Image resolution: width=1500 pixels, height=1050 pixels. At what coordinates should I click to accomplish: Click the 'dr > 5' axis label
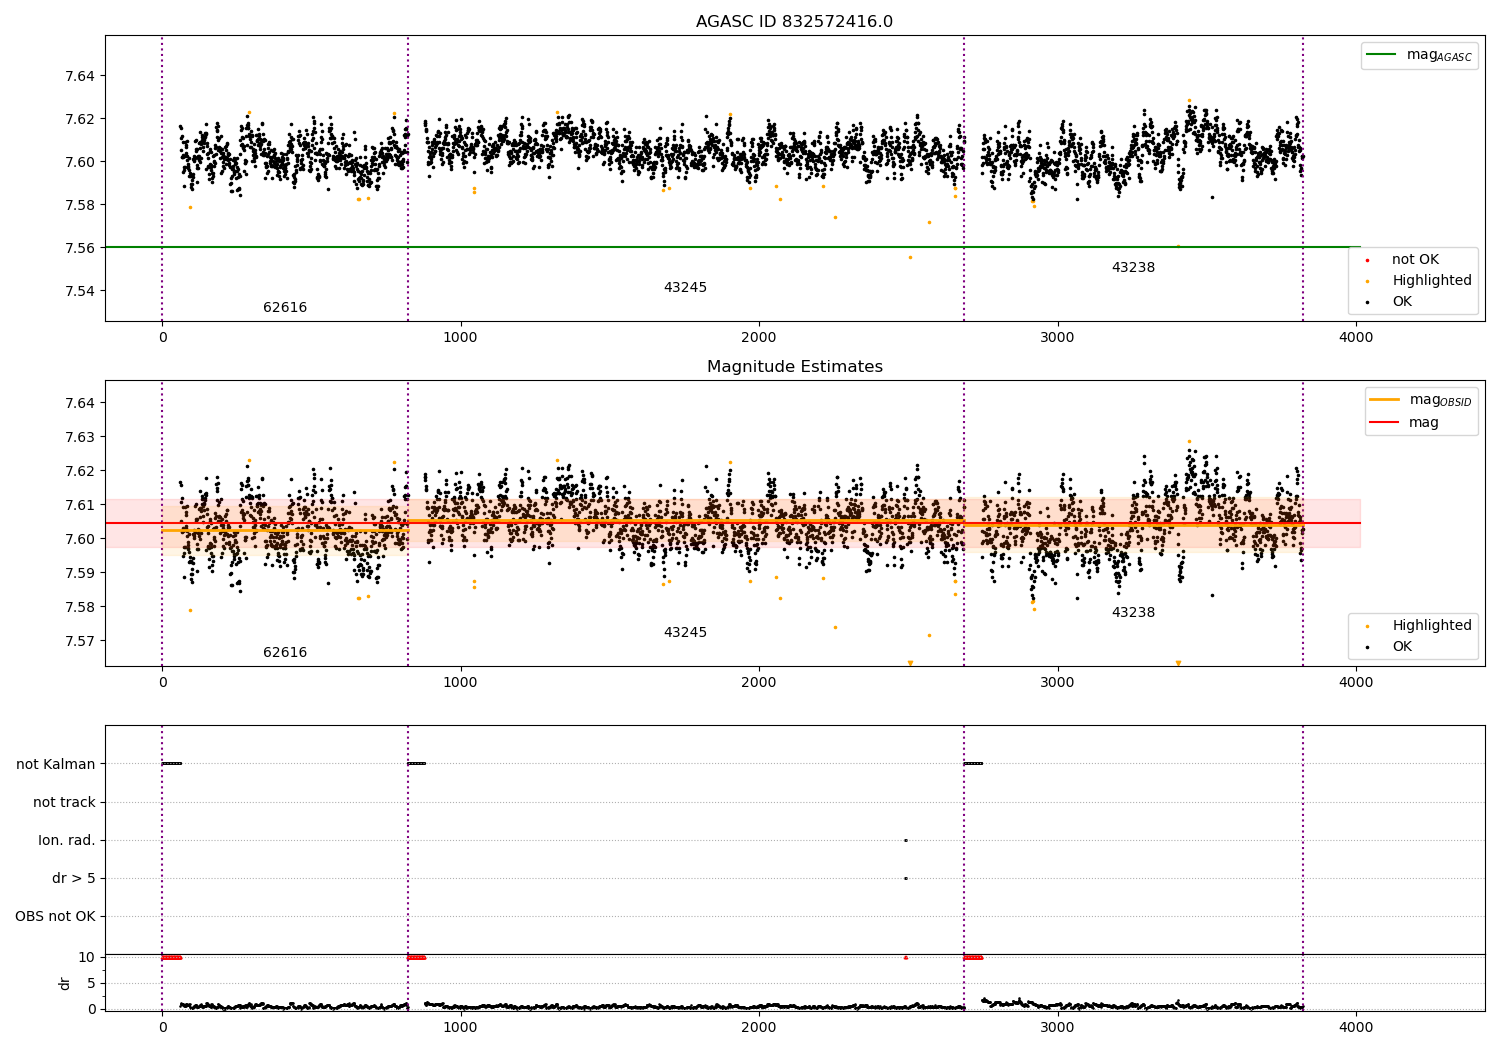click(74, 879)
